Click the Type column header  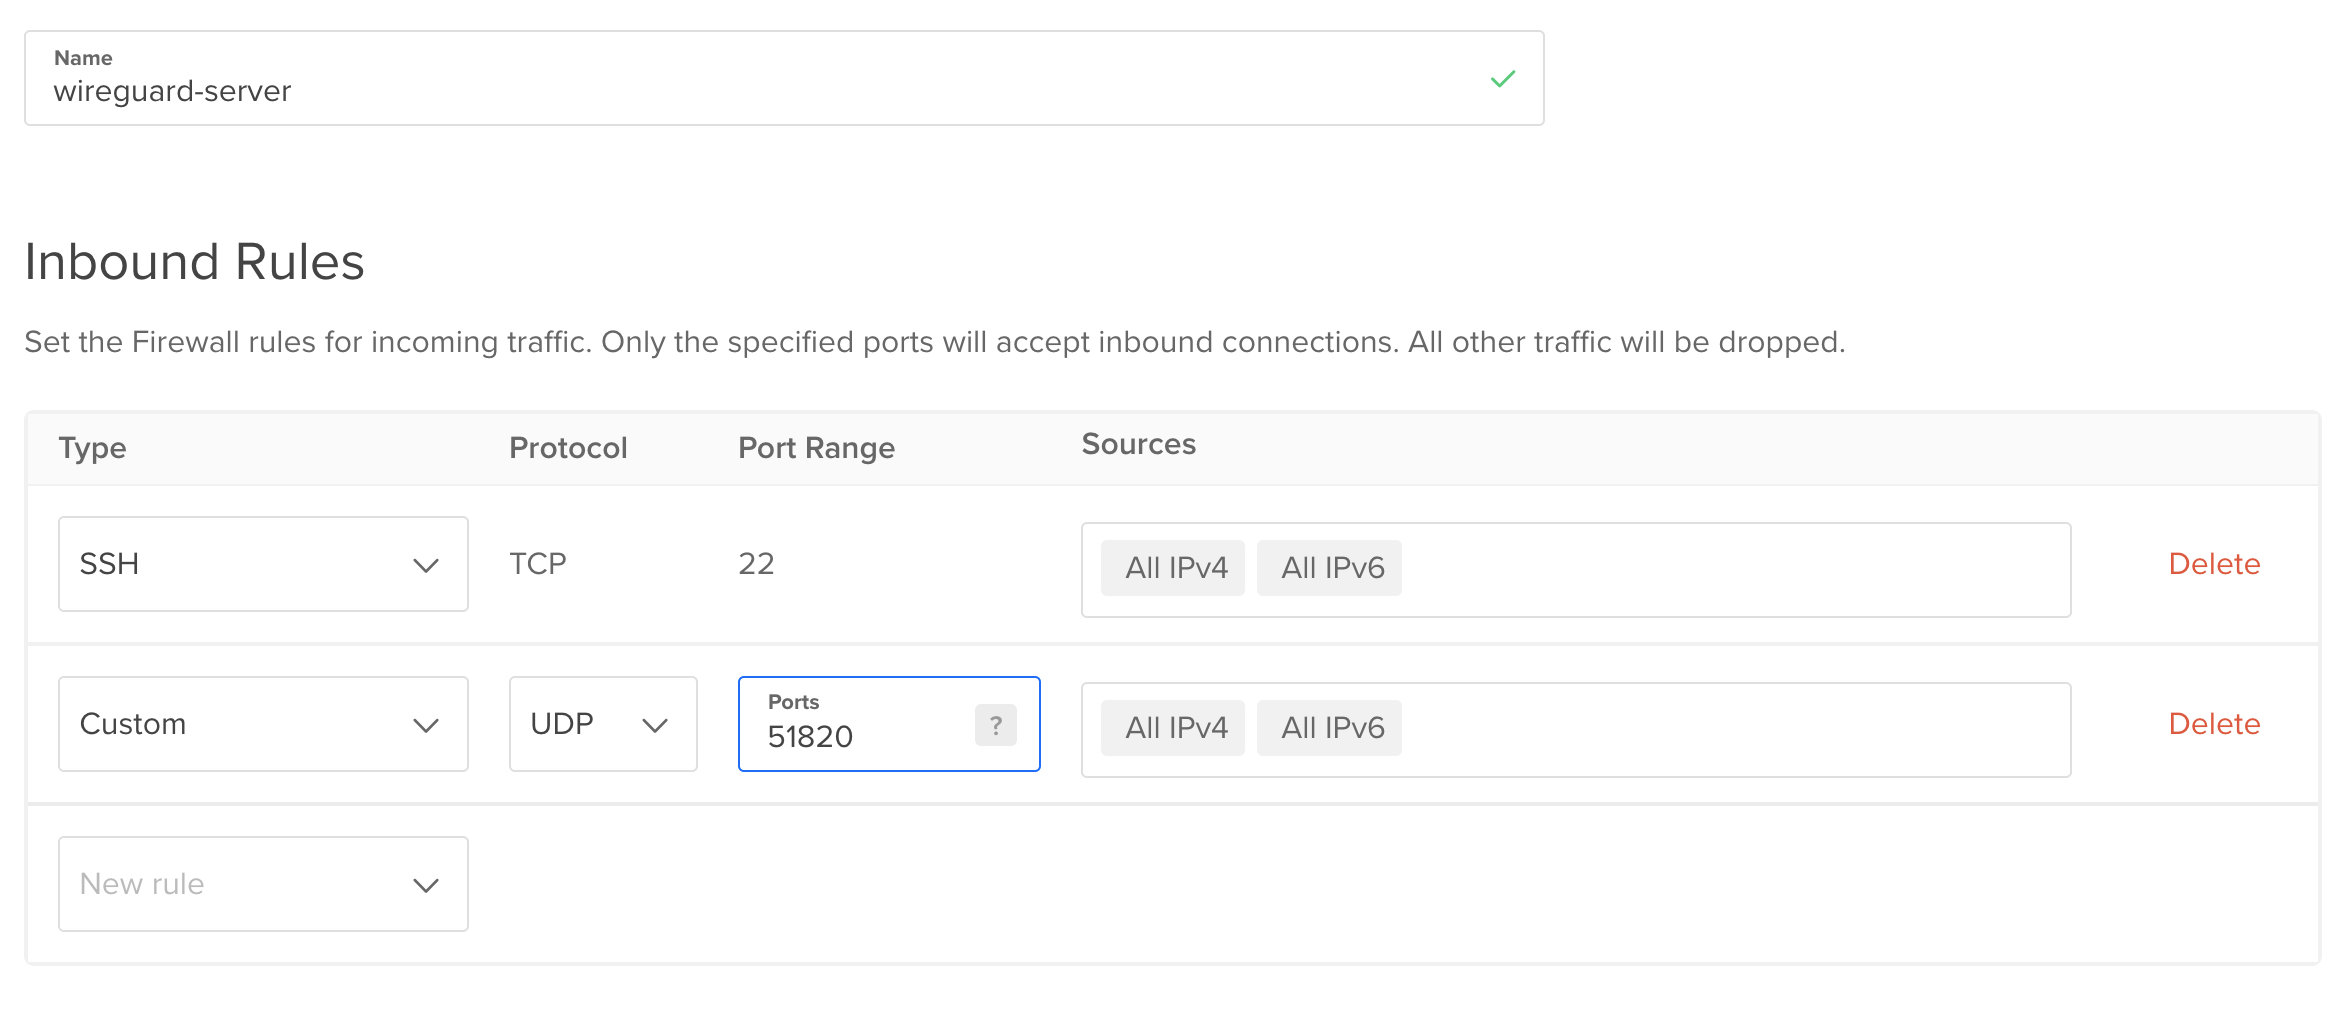click(x=92, y=448)
